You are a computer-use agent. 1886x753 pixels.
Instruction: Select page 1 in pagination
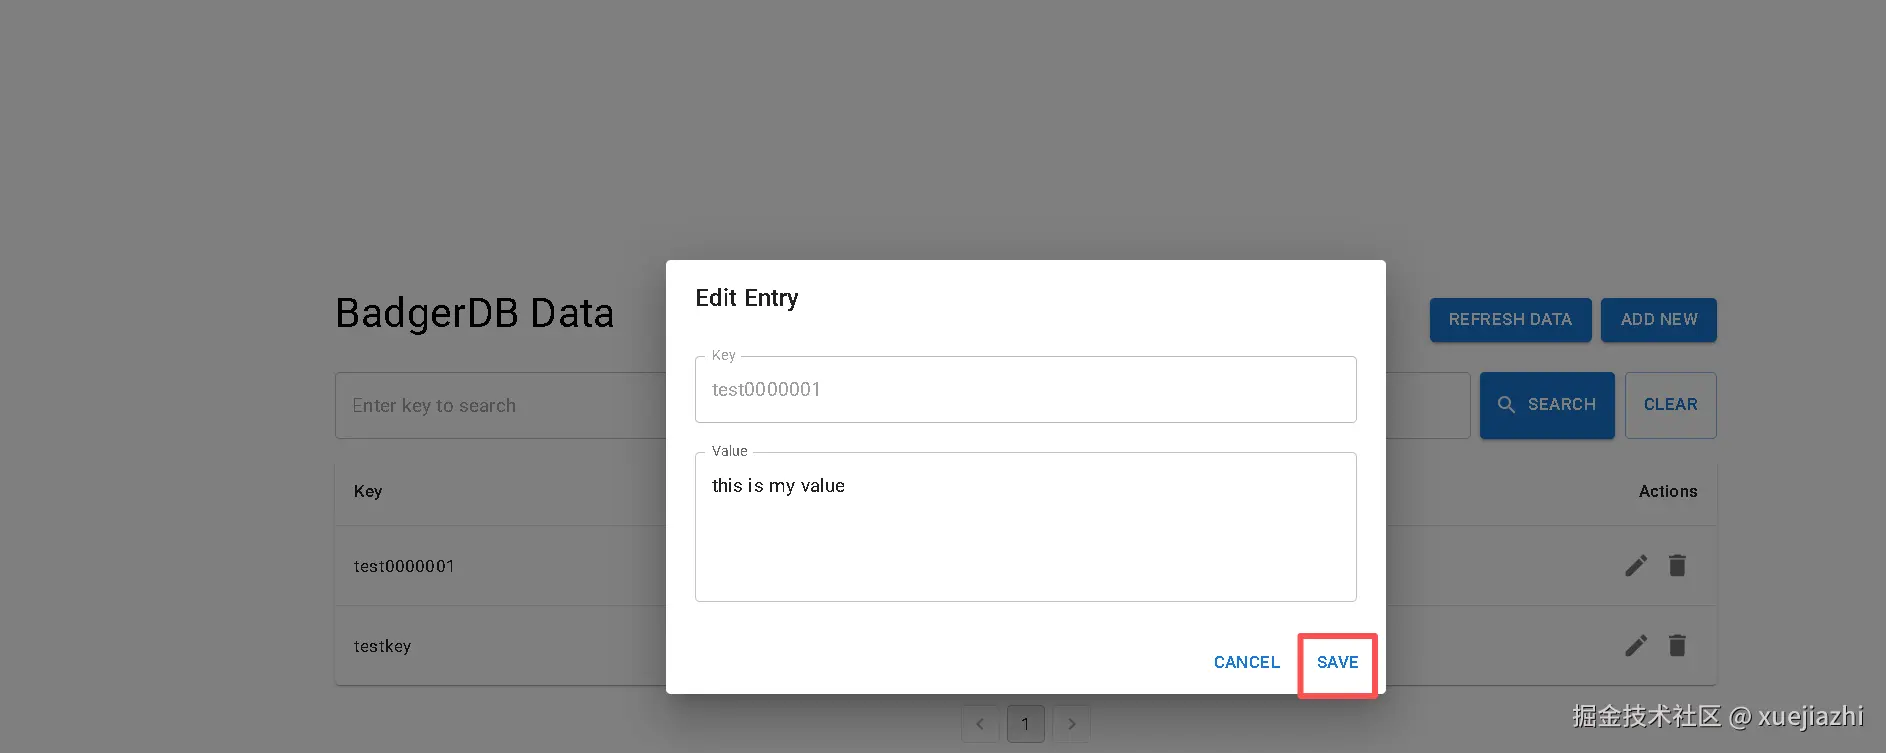(1026, 724)
